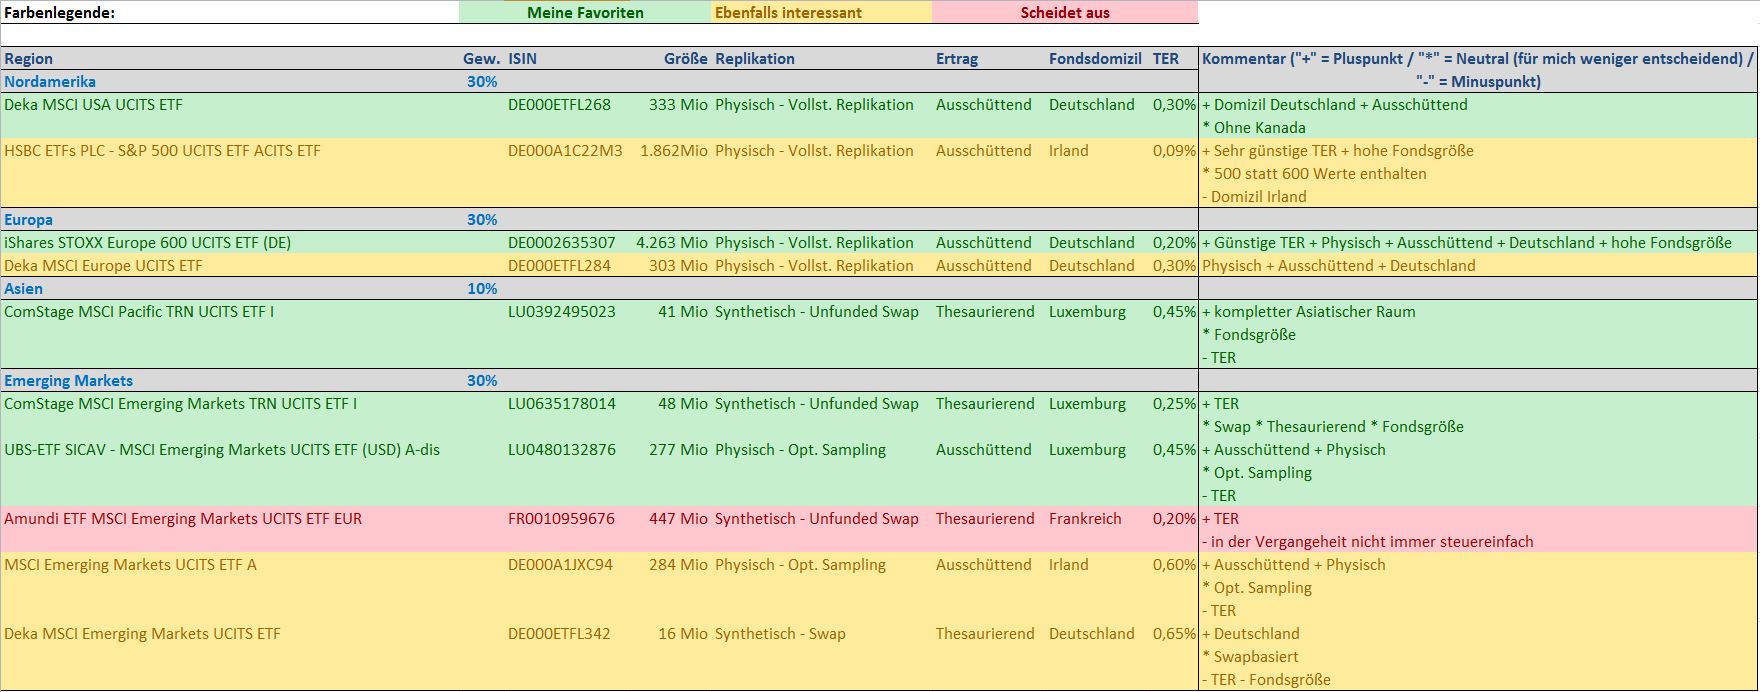Select the 0,09% TER cell
The width and height of the screenshot is (1760, 692).
[x=1174, y=151]
